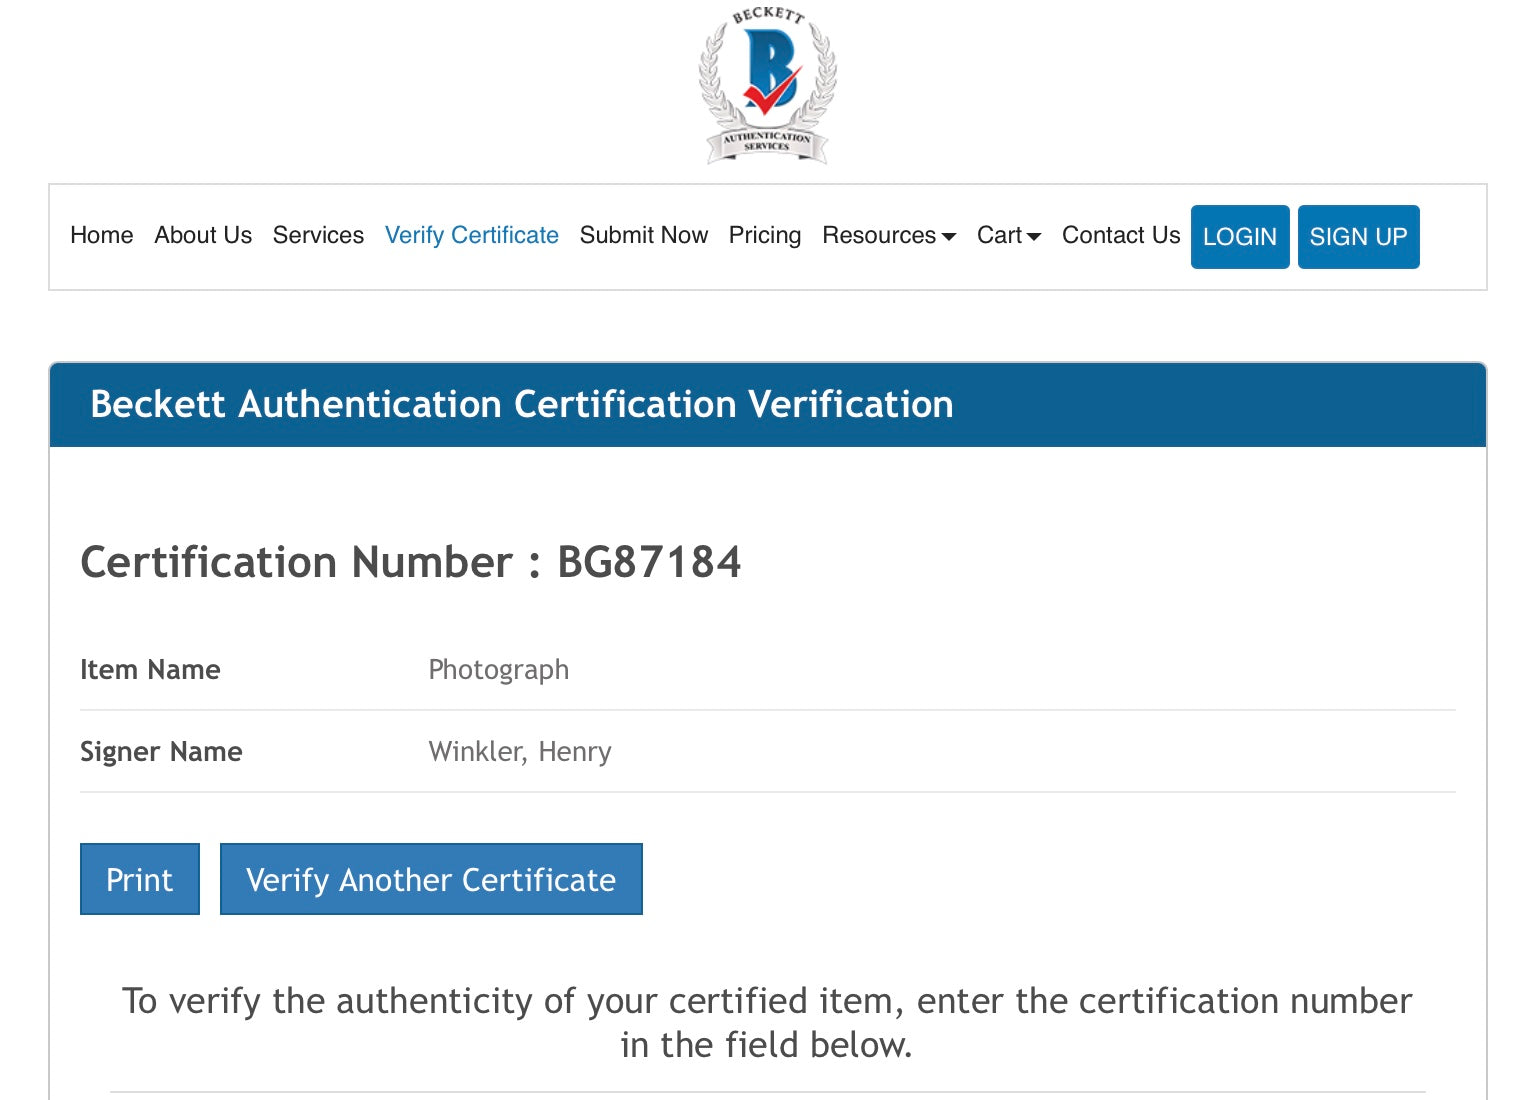This screenshot has height=1100, width=1536.
Task: Expand the Resources dropdown menu
Action: [889, 235]
